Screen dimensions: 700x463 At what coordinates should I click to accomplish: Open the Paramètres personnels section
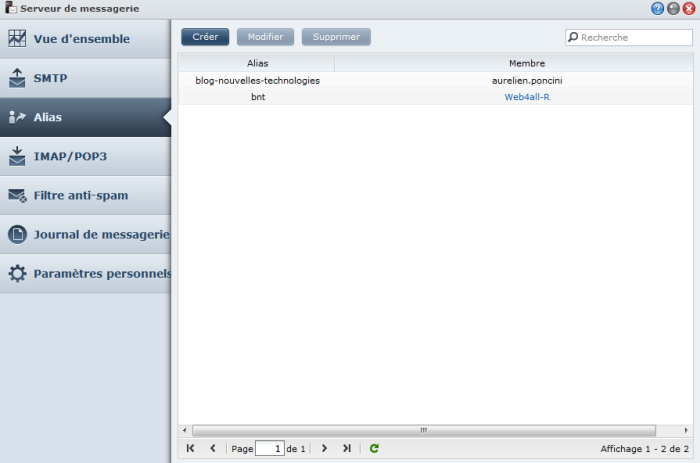[x=85, y=273]
